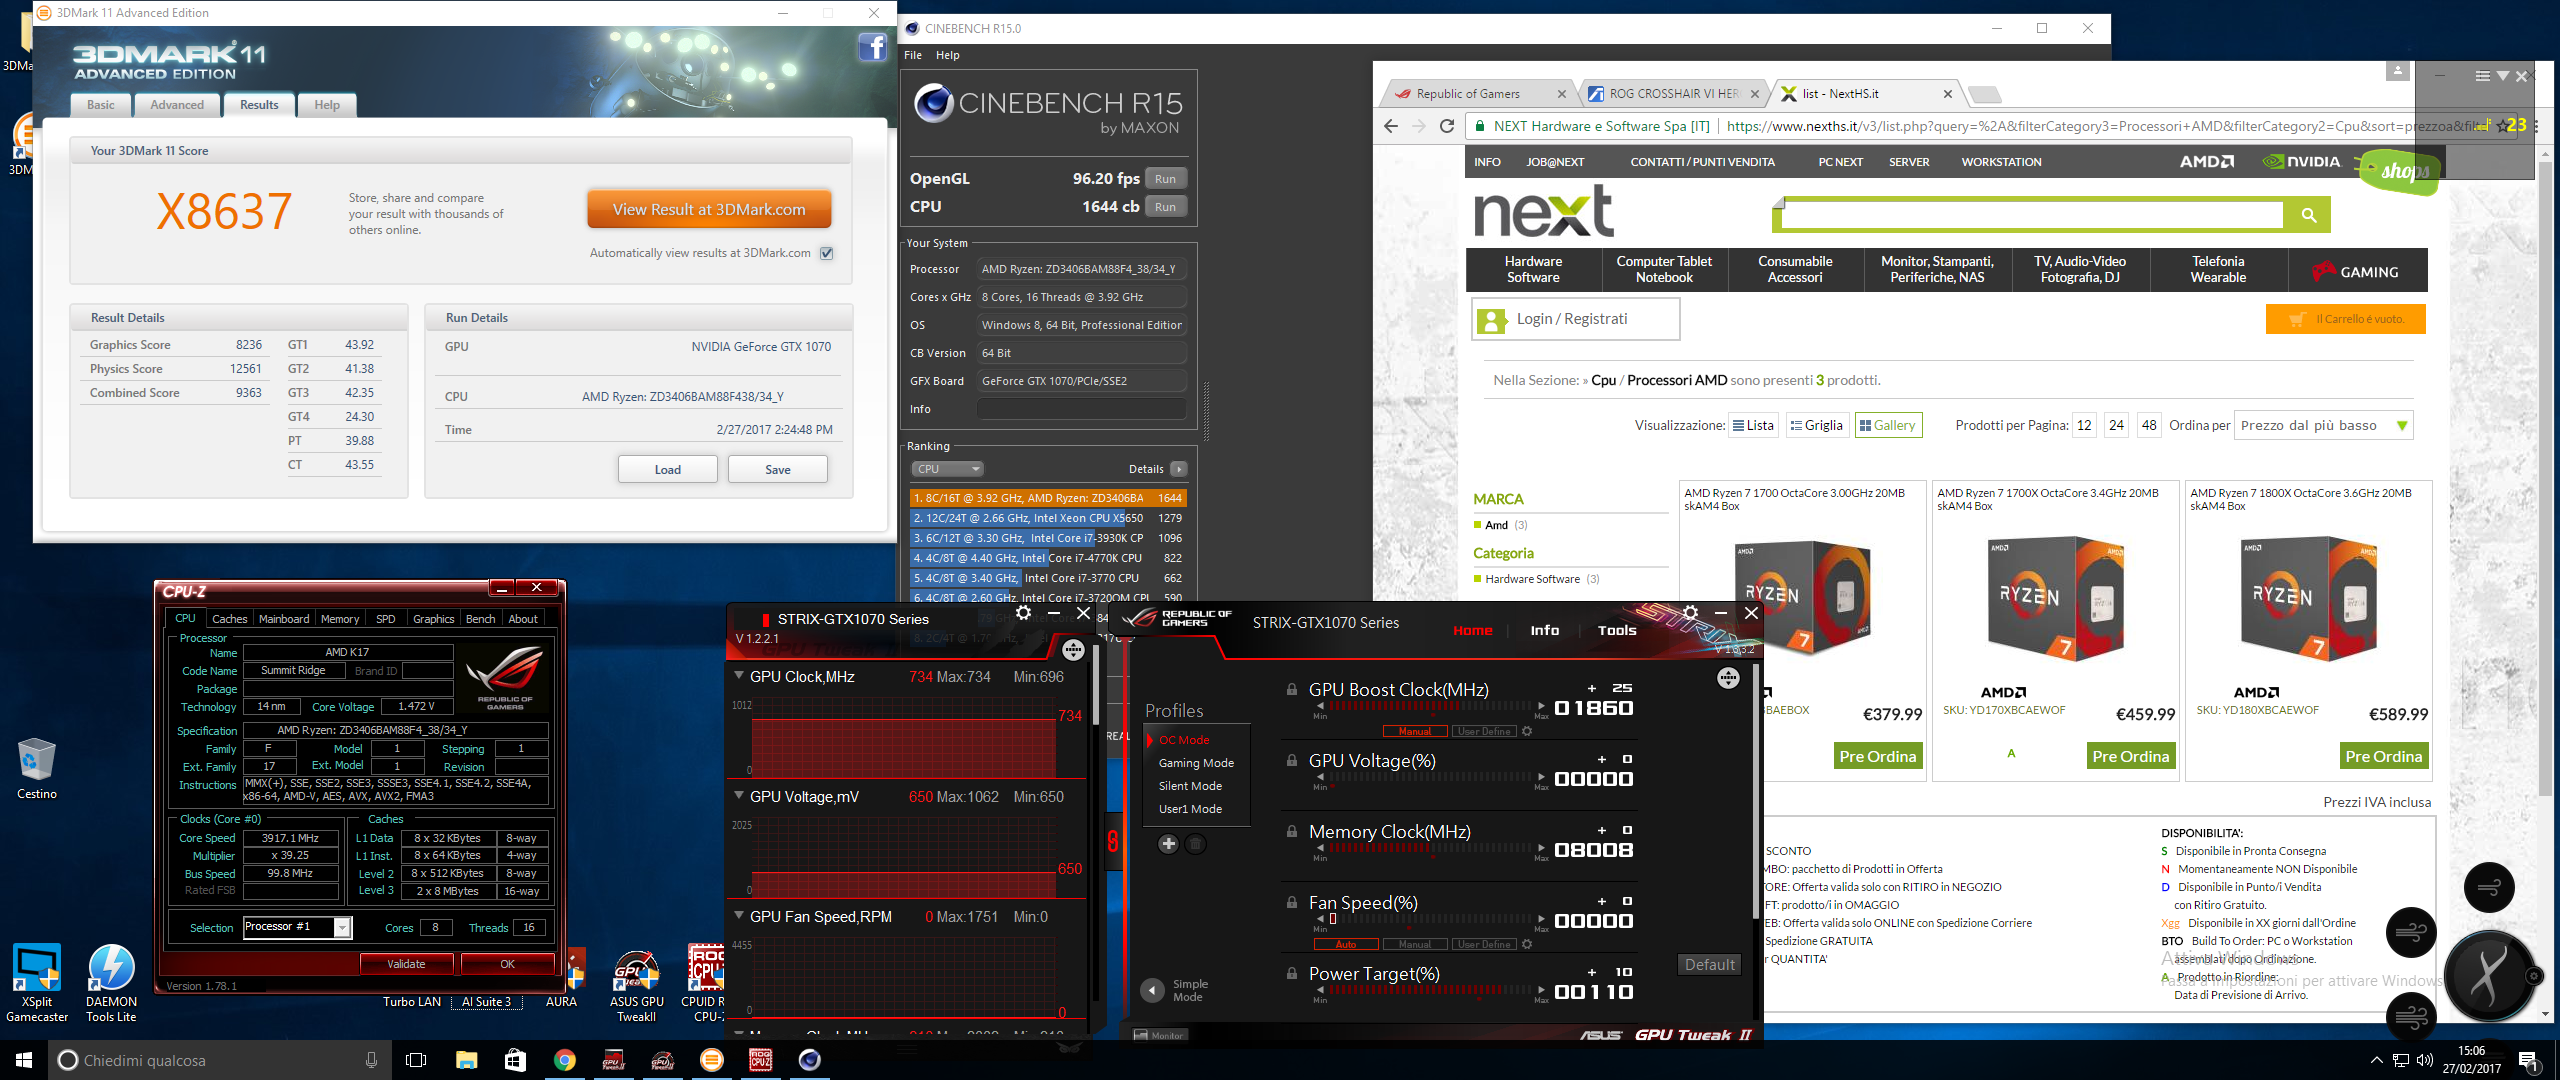Open Task View button in taskbar
The height and width of the screenshot is (1080, 2560).
click(416, 1060)
